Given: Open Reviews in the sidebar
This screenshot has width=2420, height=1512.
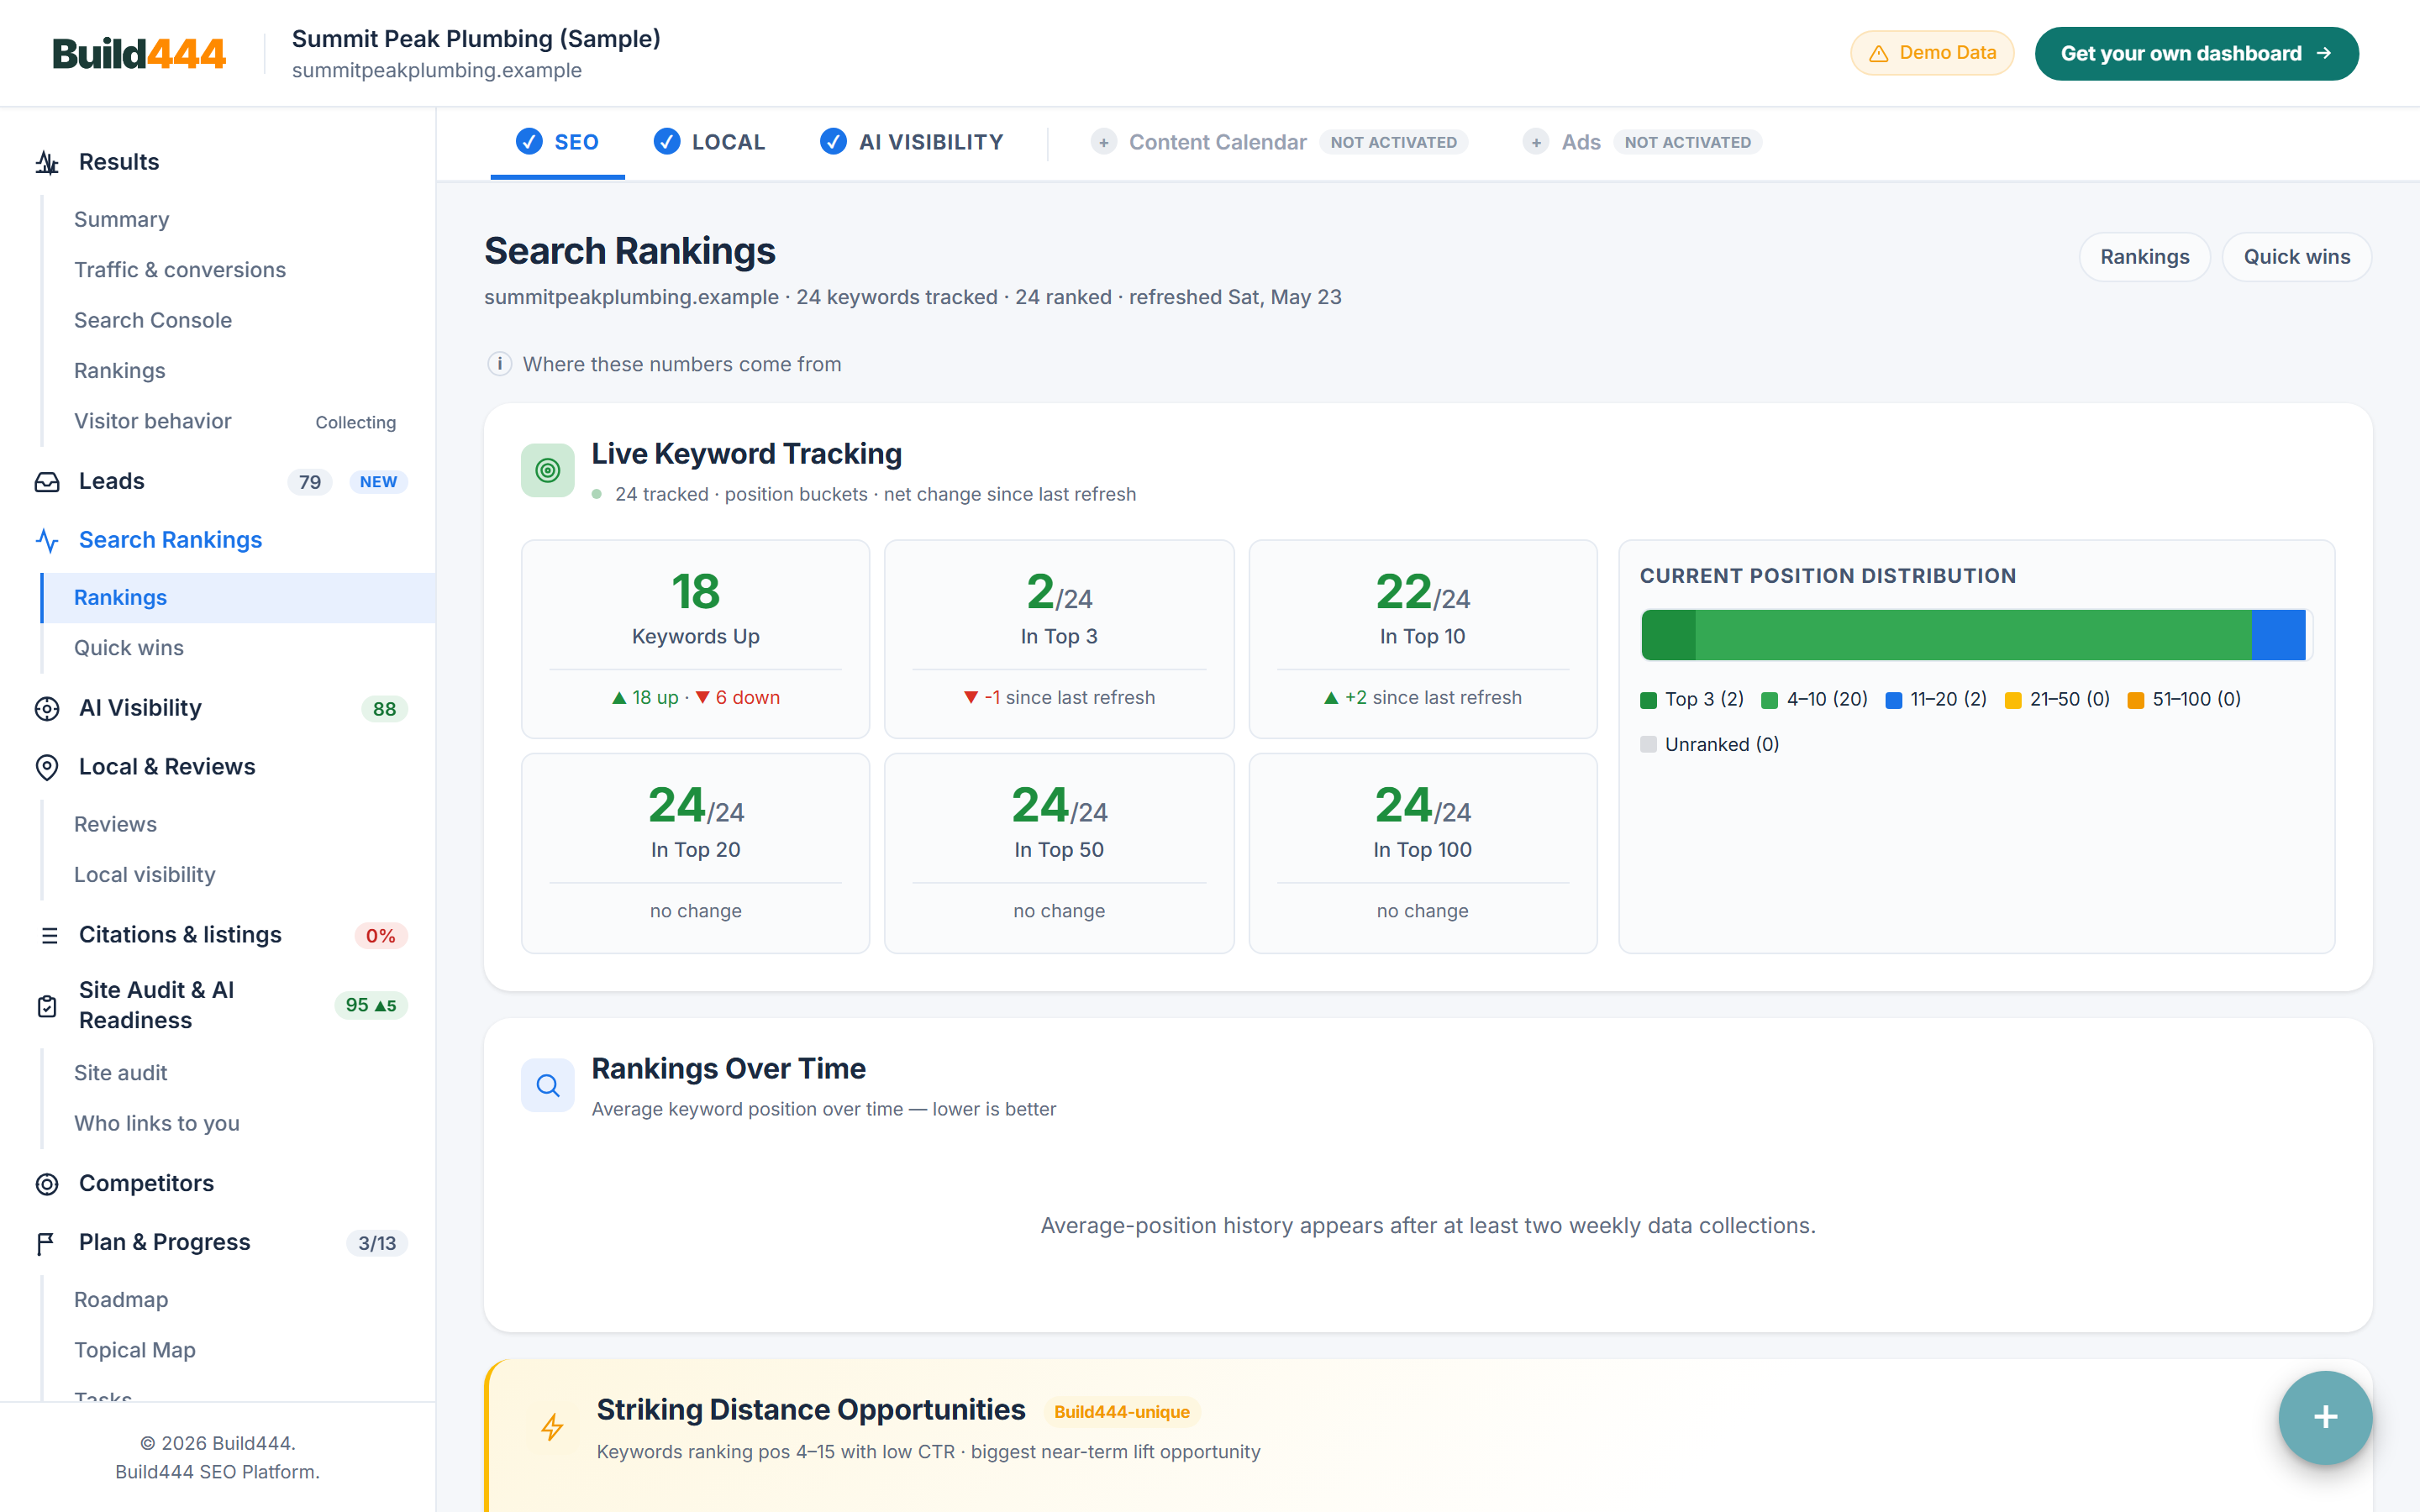Looking at the screenshot, I should (115, 824).
